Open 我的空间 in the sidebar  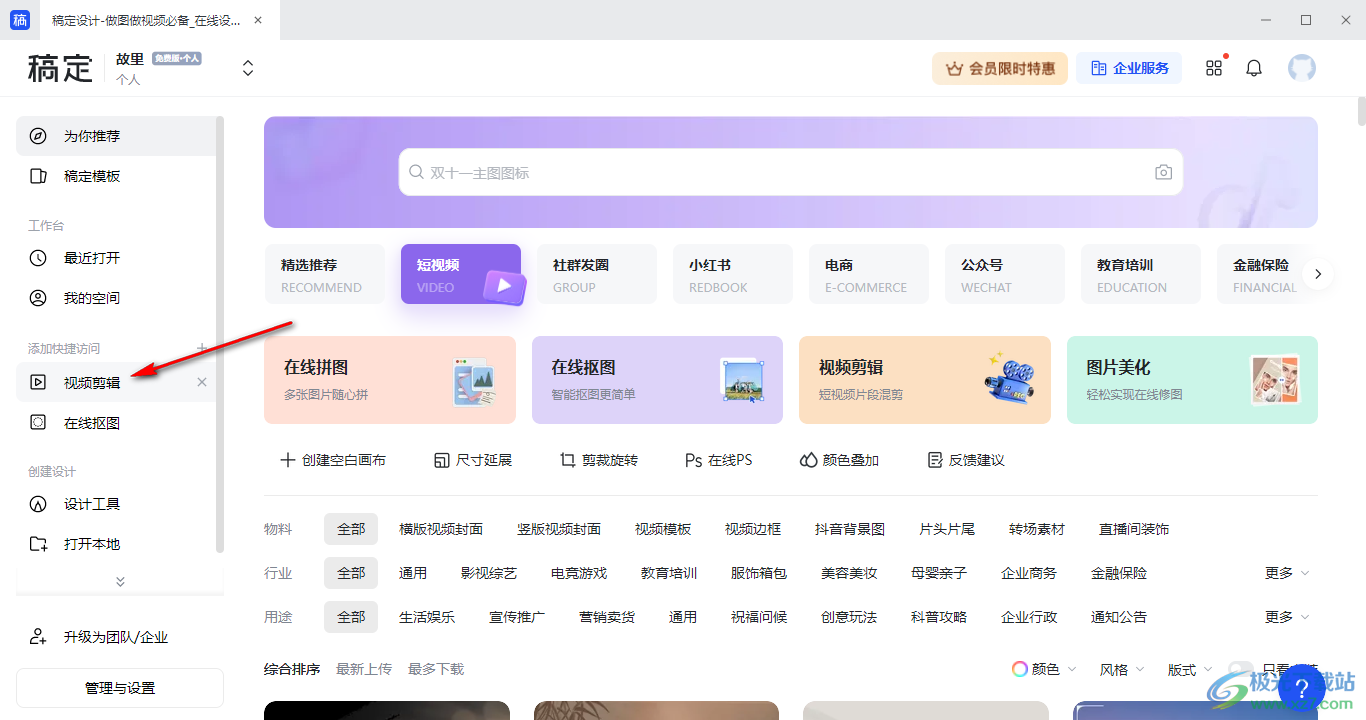click(116, 298)
